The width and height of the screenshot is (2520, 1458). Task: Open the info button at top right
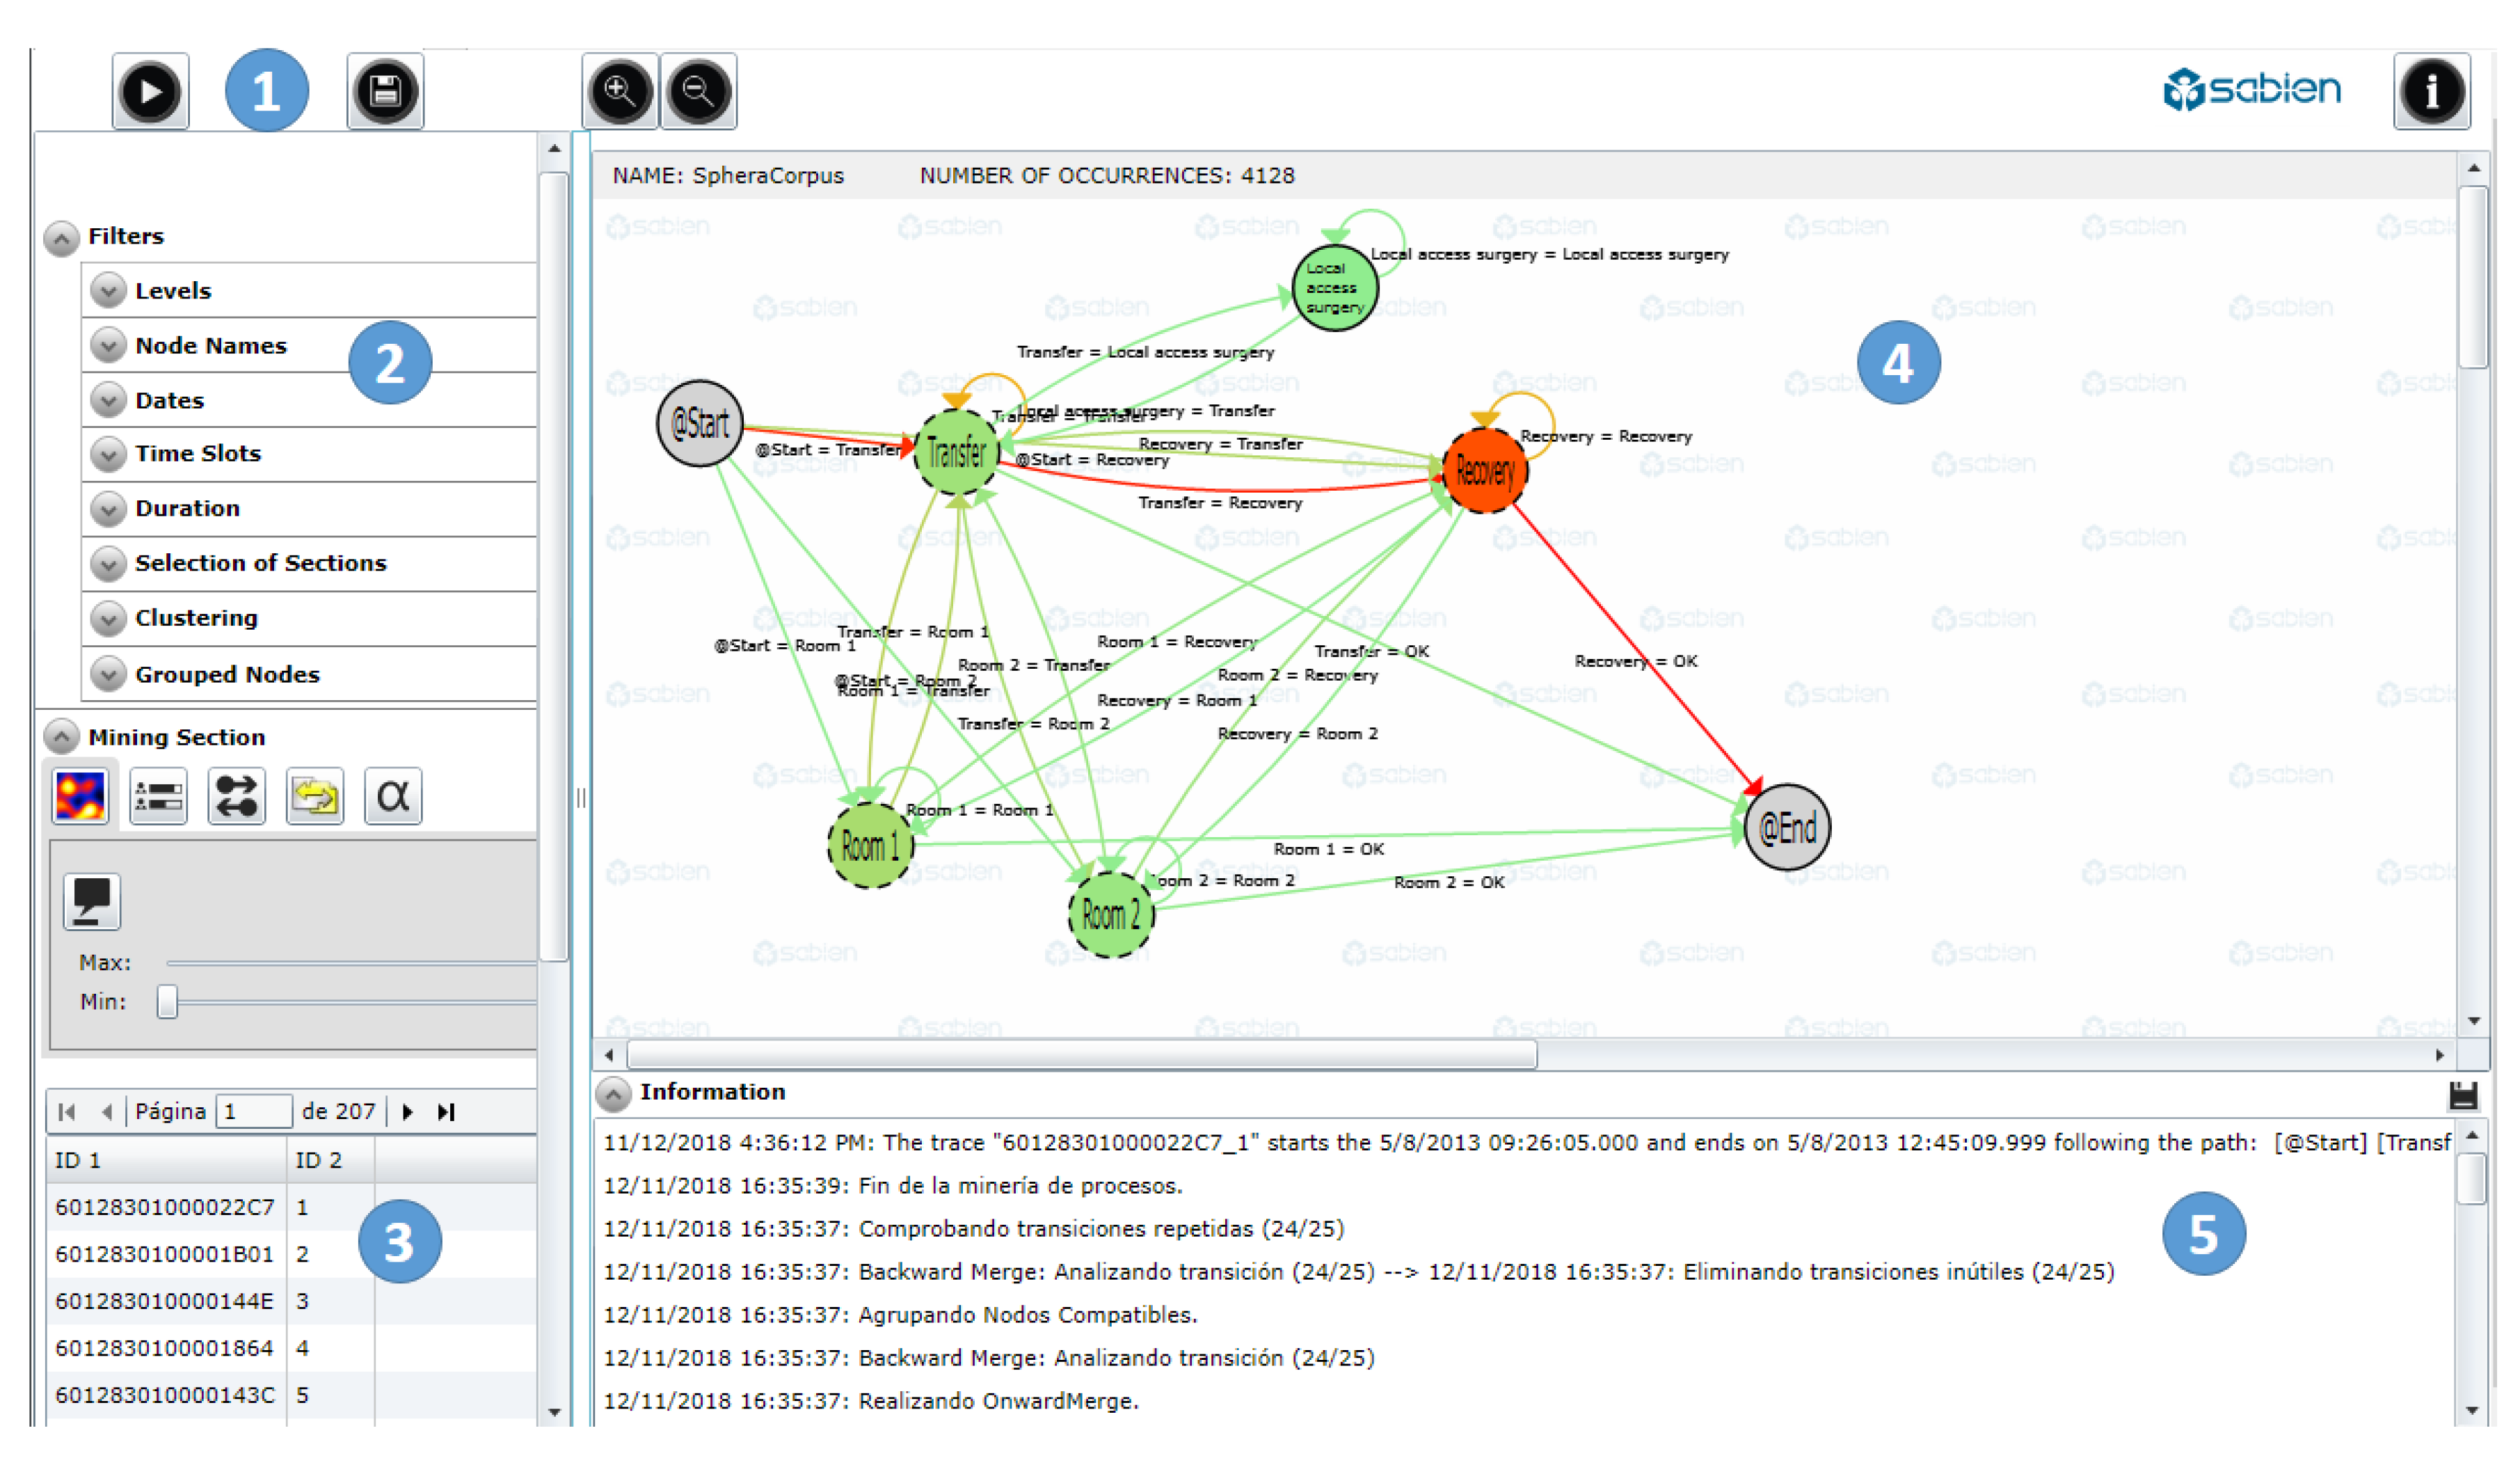coord(2432,92)
